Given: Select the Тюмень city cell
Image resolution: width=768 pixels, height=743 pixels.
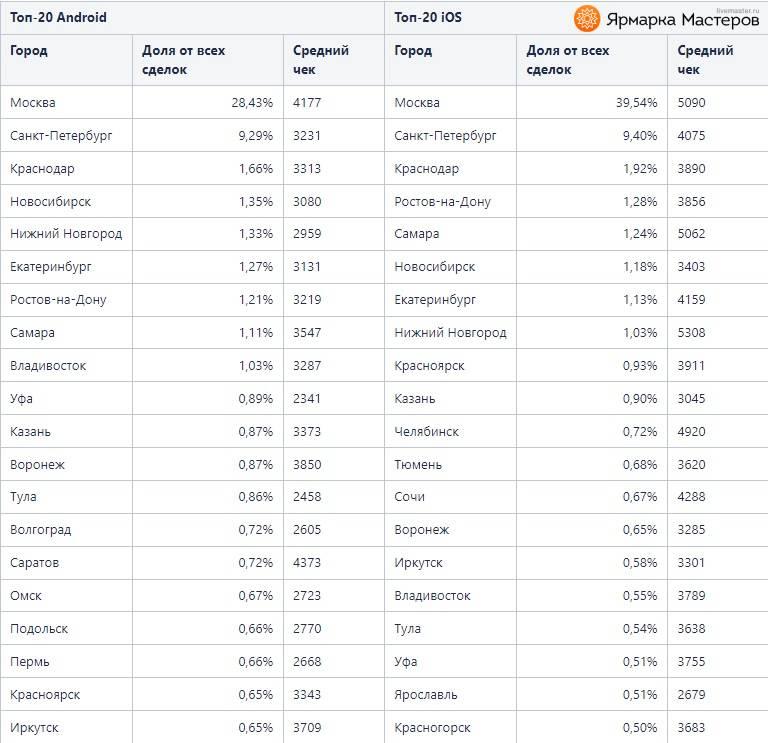Looking at the screenshot, I should (418, 464).
